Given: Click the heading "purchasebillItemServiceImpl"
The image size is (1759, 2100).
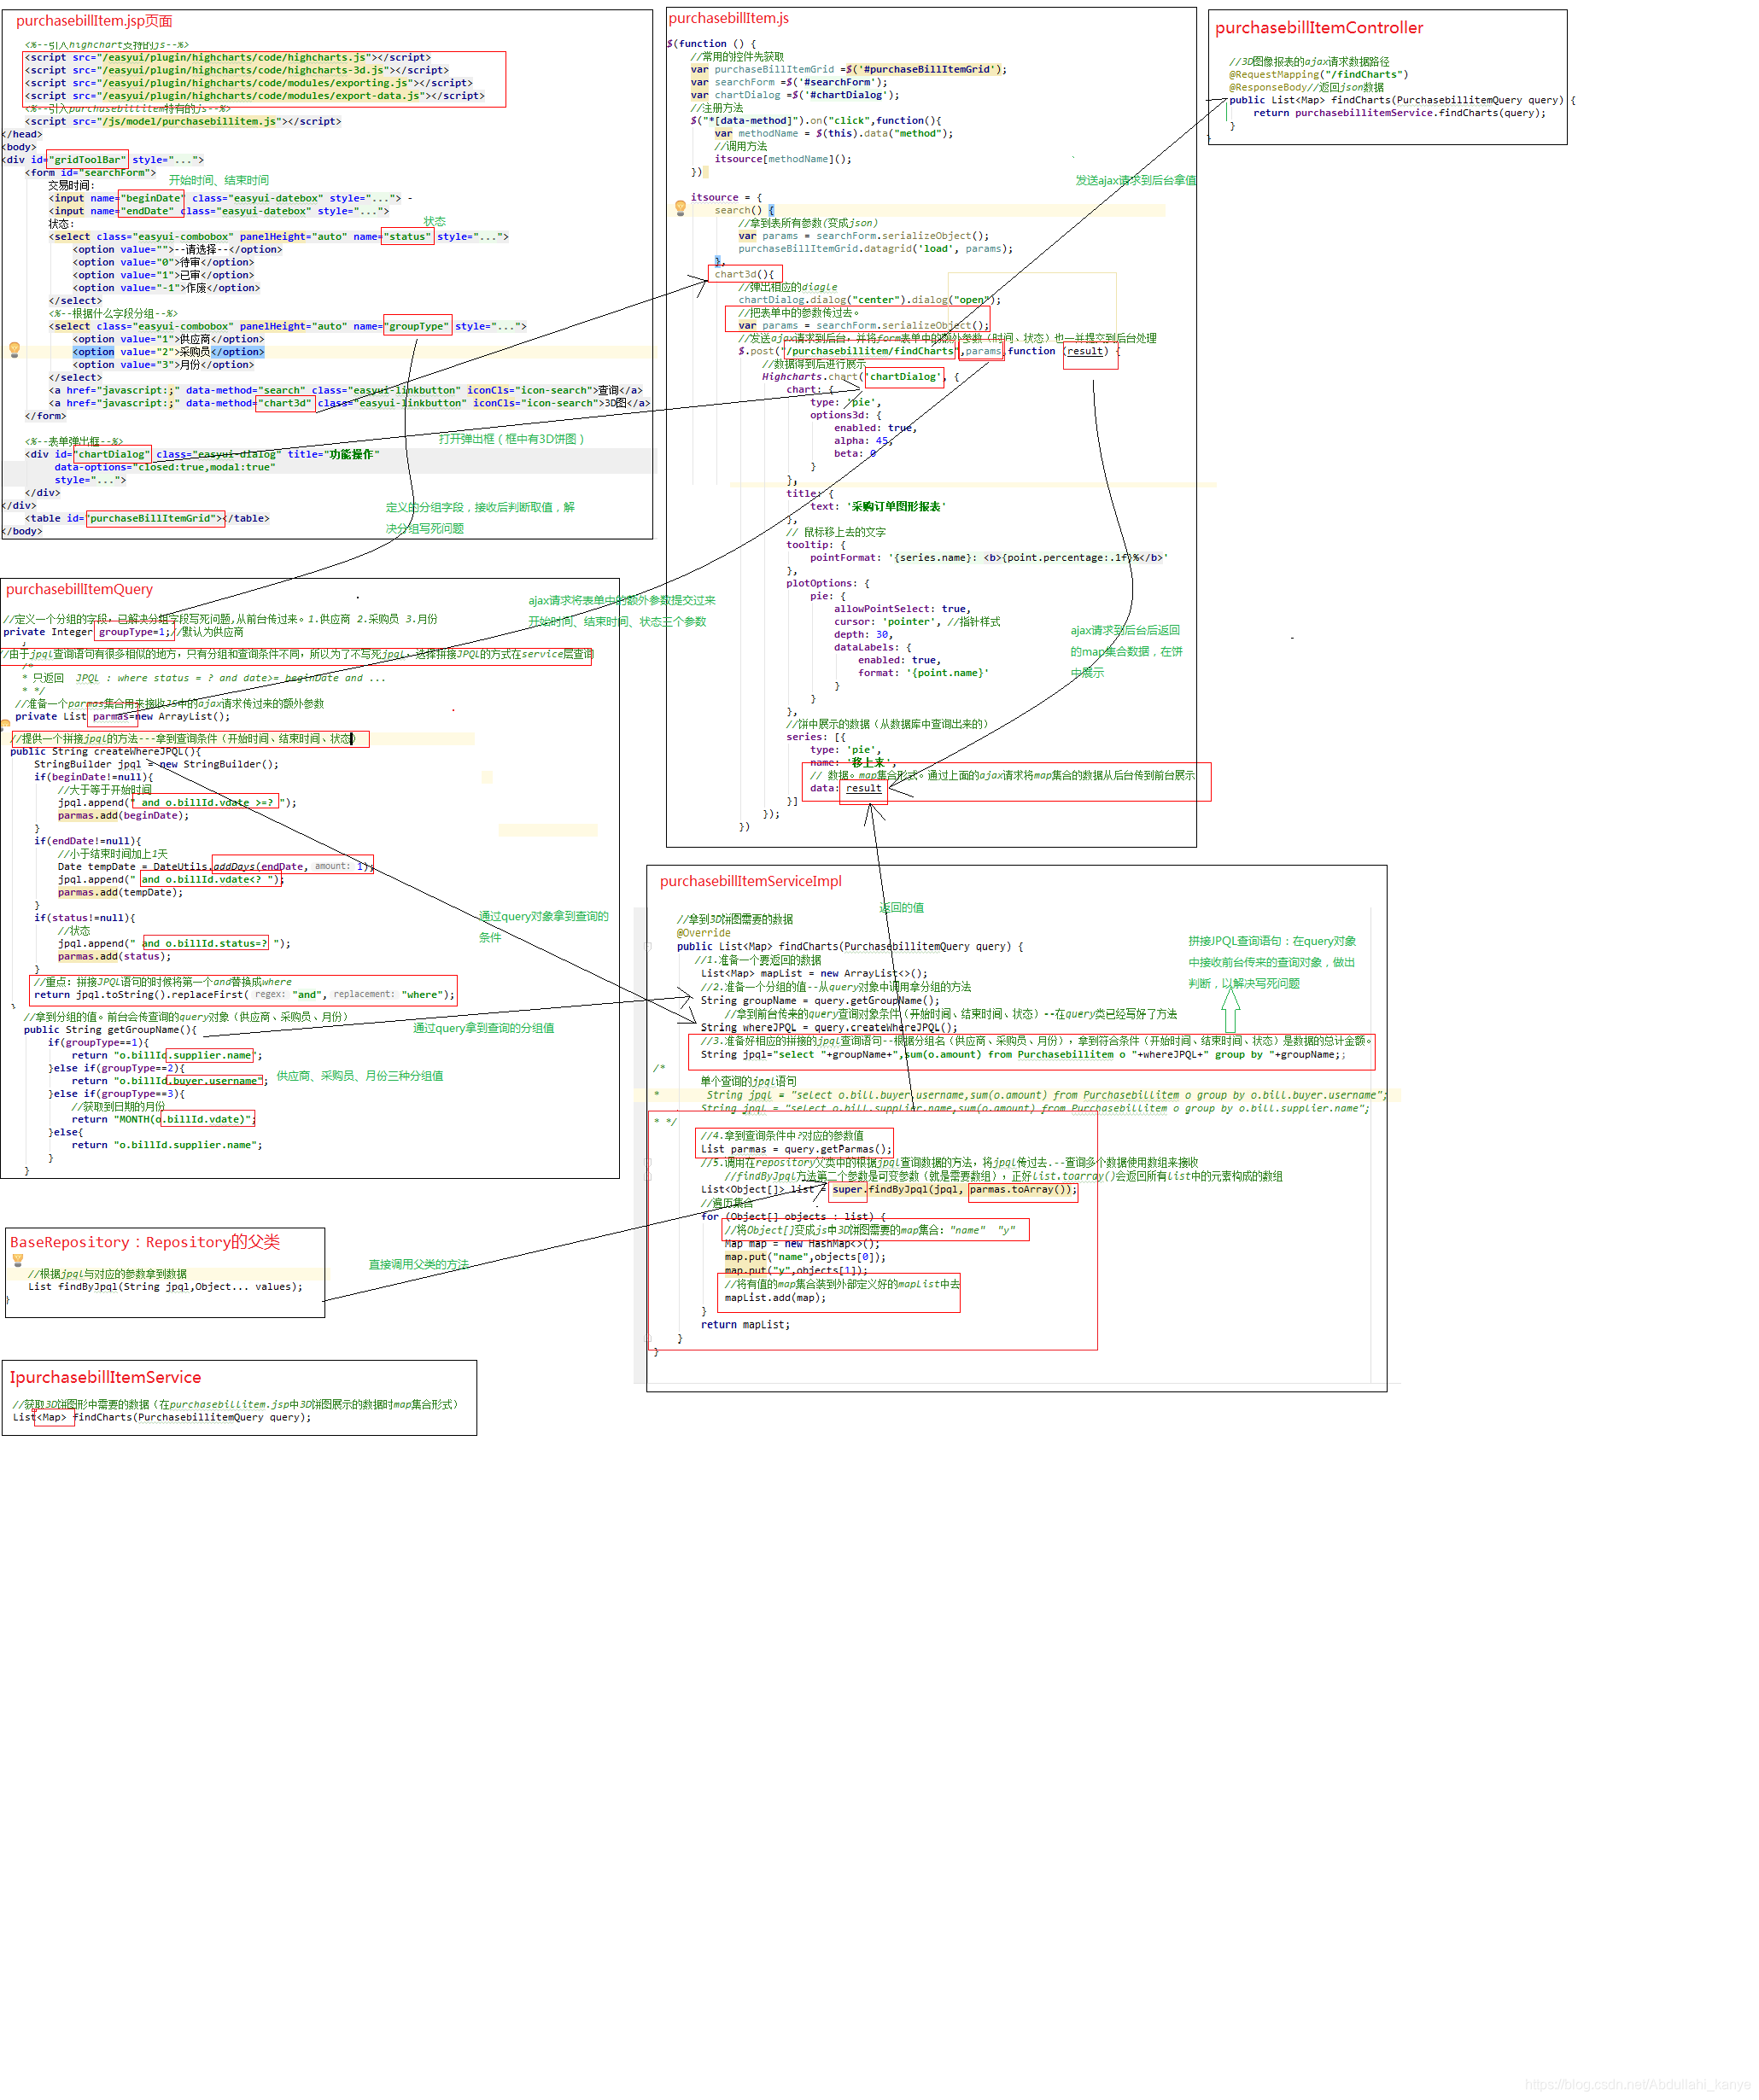Looking at the screenshot, I should tap(751, 881).
